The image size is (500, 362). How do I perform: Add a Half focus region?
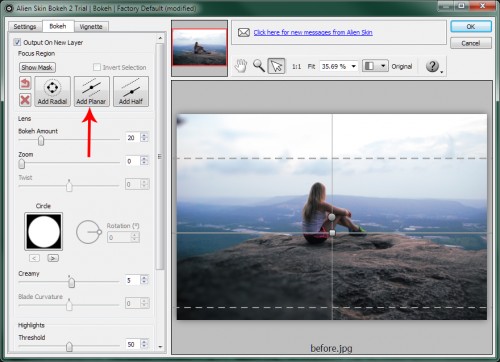tap(131, 91)
